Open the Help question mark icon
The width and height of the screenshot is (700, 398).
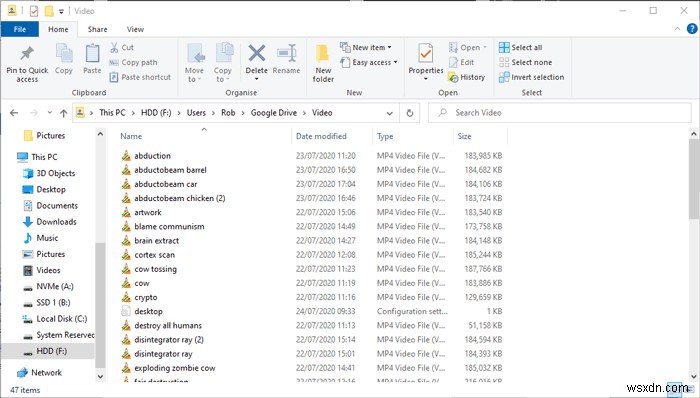[x=692, y=29]
